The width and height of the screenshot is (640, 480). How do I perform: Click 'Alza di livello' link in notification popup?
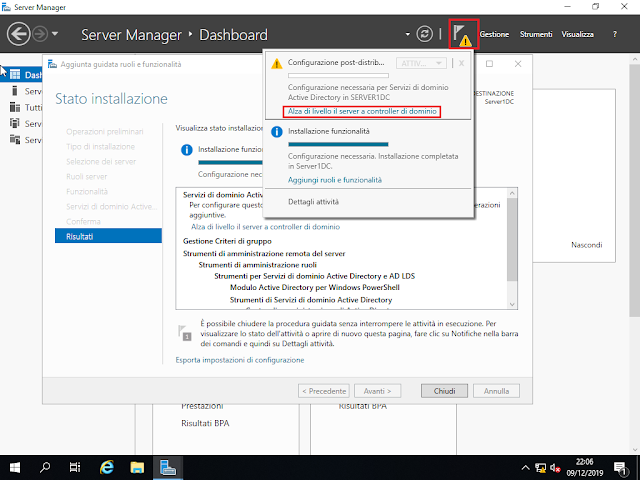point(362,111)
